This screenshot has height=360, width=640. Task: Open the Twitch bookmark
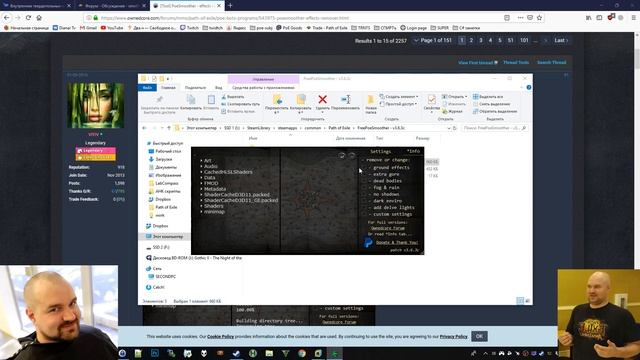click(189, 28)
